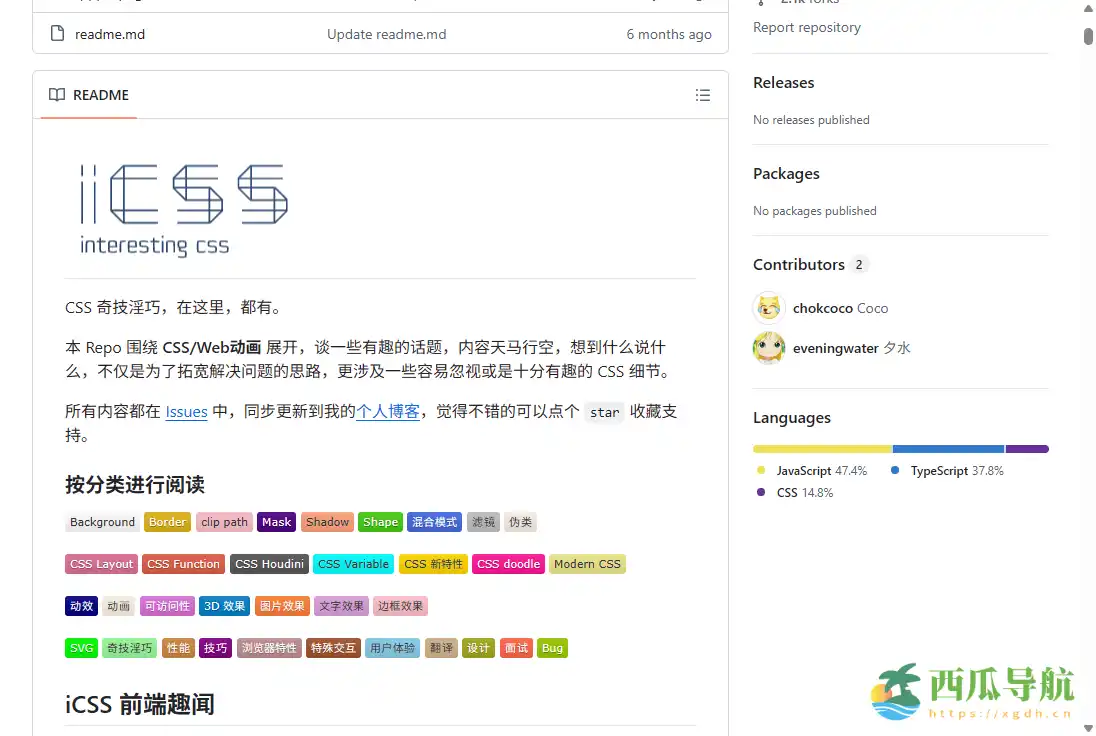The width and height of the screenshot is (1096, 736).
Task: Click the yellow JavaScript language dot
Action: pos(761,470)
